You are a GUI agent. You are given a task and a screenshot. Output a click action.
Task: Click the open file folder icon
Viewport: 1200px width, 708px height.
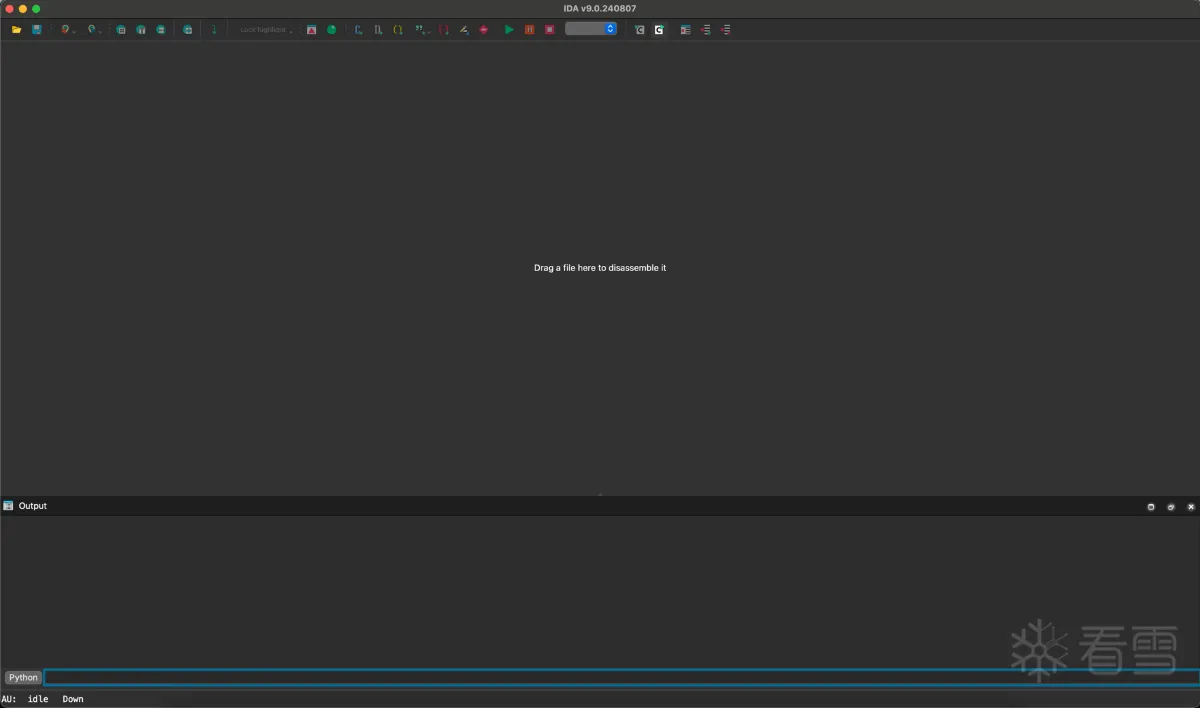pyautogui.click(x=17, y=30)
